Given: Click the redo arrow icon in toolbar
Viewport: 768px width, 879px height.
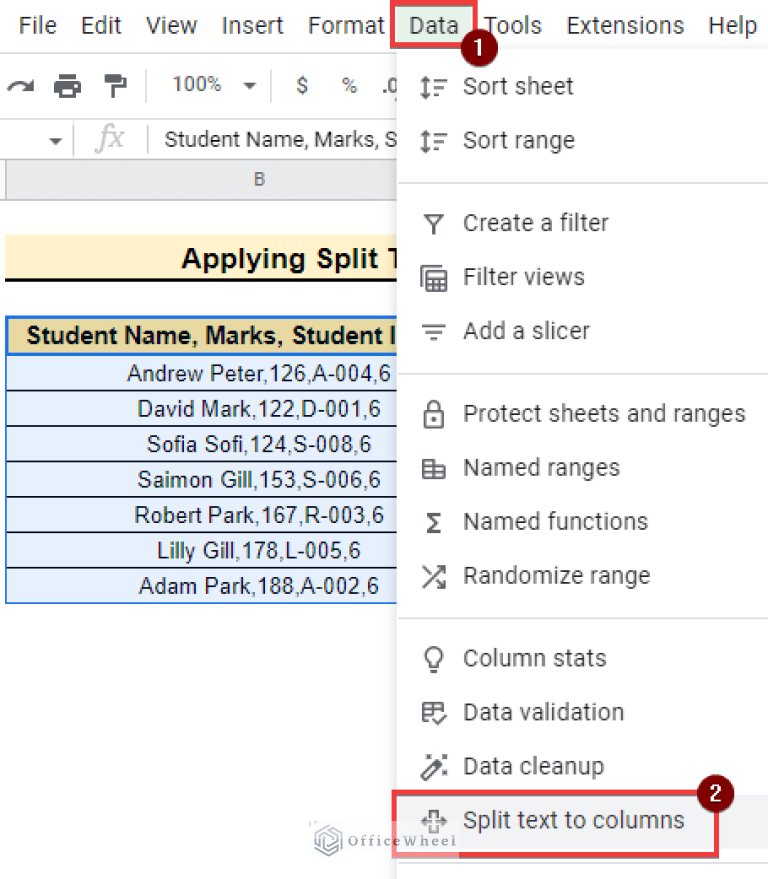Looking at the screenshot, I should click(x=20, y=86).
